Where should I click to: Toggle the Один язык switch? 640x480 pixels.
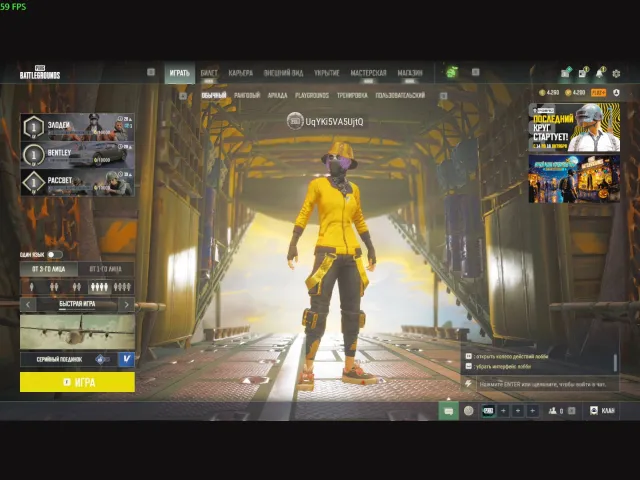(x=55, y=255)
